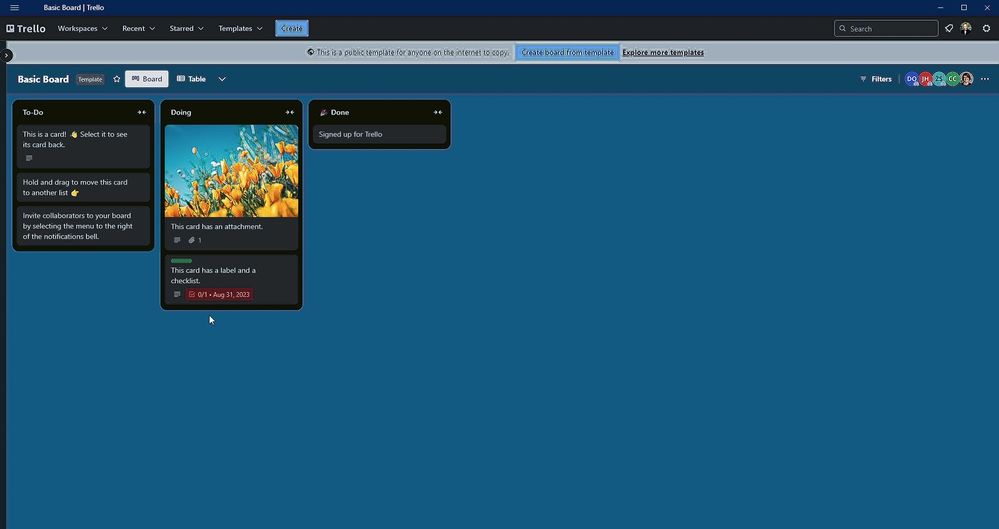Click the To-Do list title
The width and height of the screenshot is (999, 529).
(x=33, y=112)
